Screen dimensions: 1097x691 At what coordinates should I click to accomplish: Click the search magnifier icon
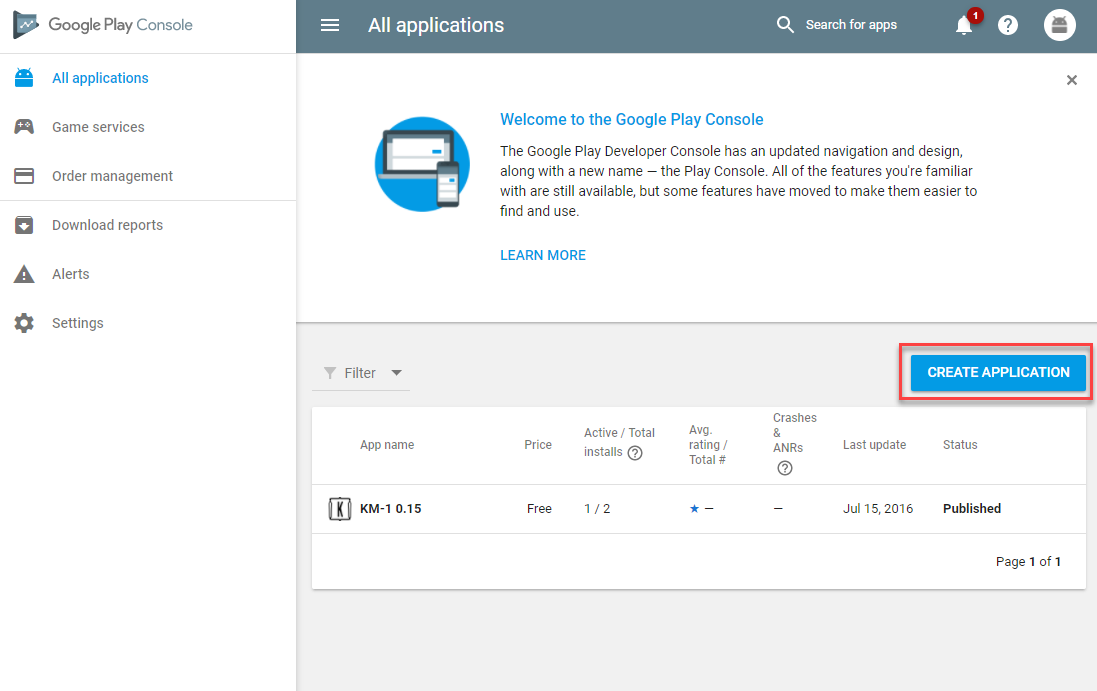point(785,25)
